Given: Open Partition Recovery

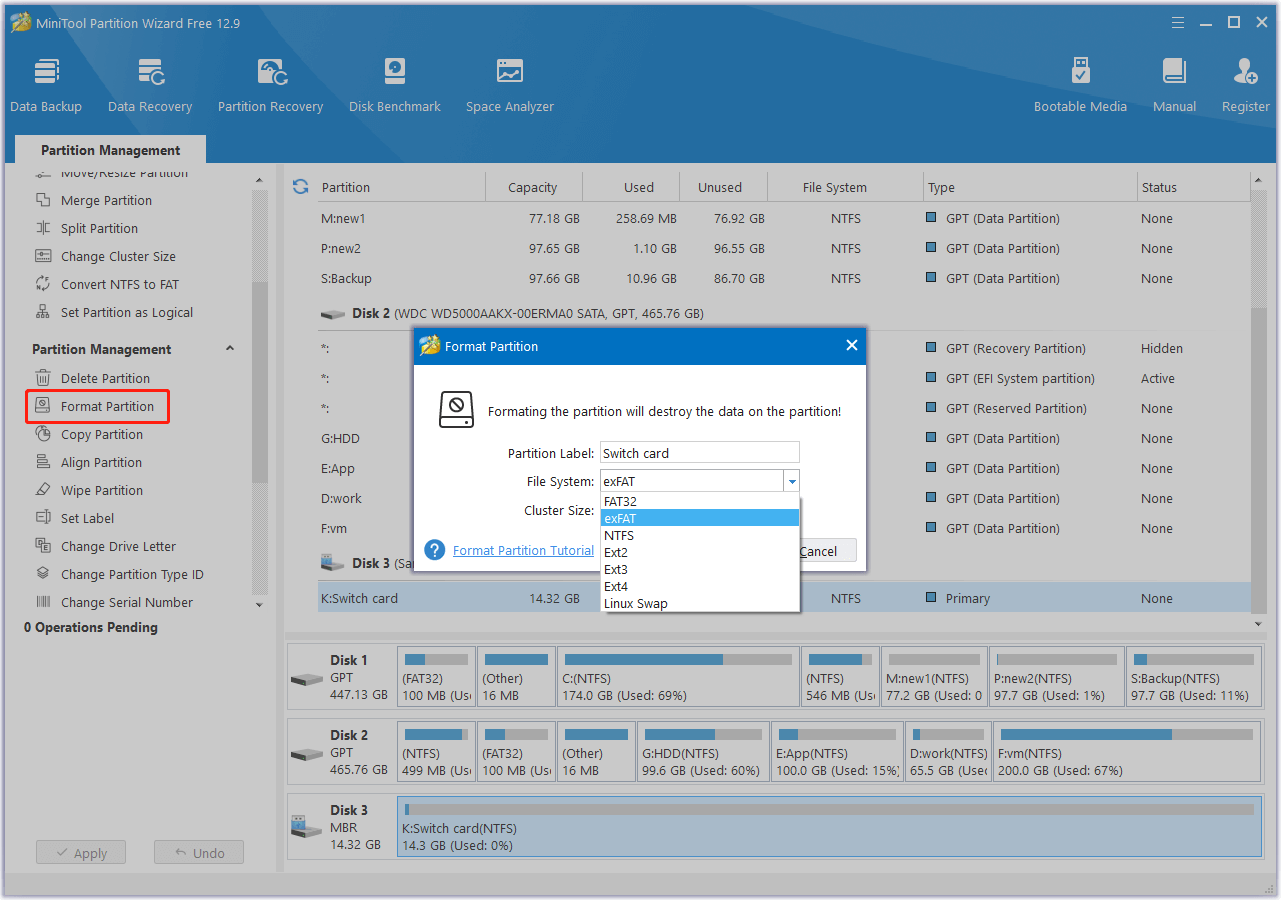Looking at the screenshot, I should [x=270, y=82].
